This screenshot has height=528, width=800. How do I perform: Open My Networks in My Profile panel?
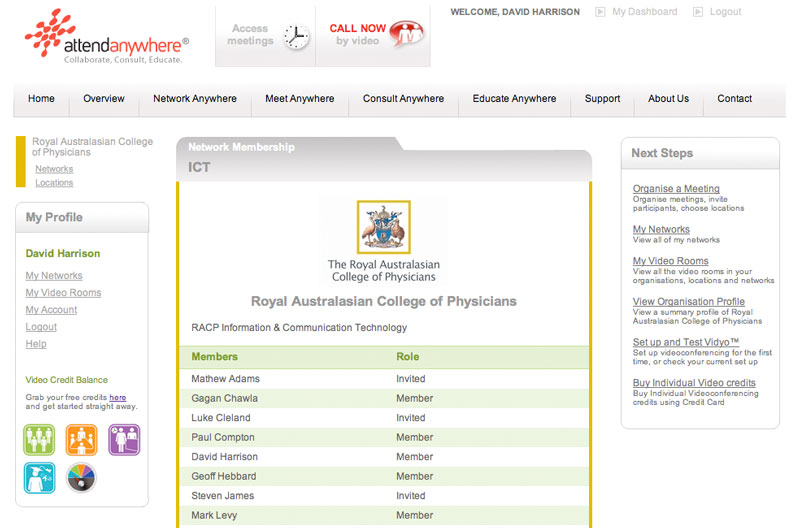(x=54, y=275)
